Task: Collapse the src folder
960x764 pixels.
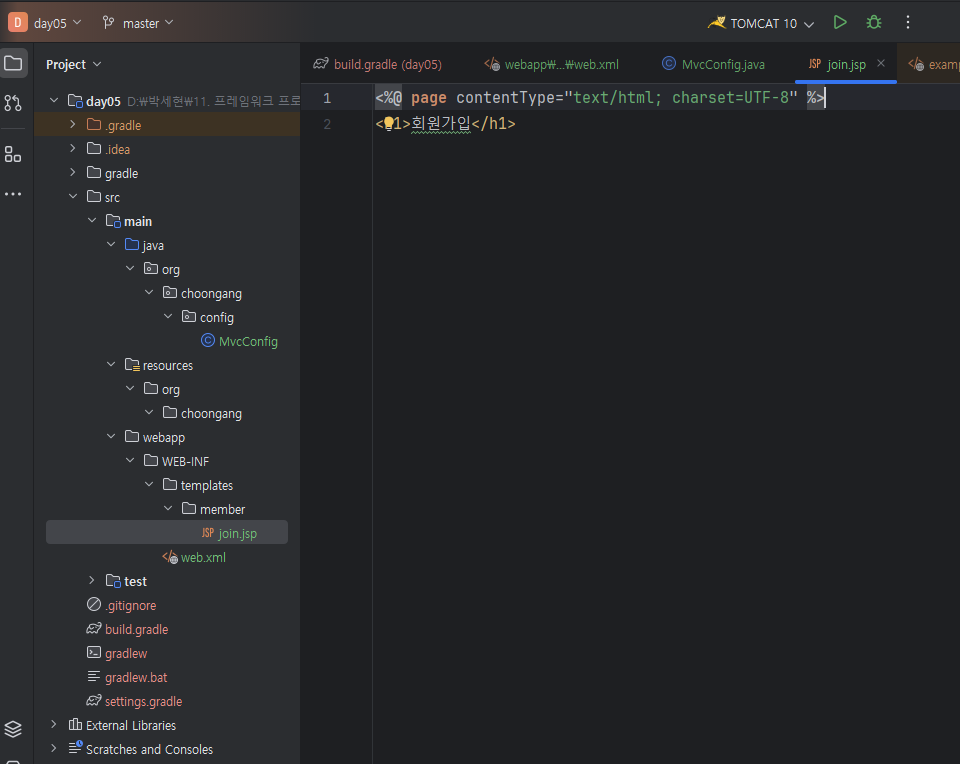Action: 73,196
